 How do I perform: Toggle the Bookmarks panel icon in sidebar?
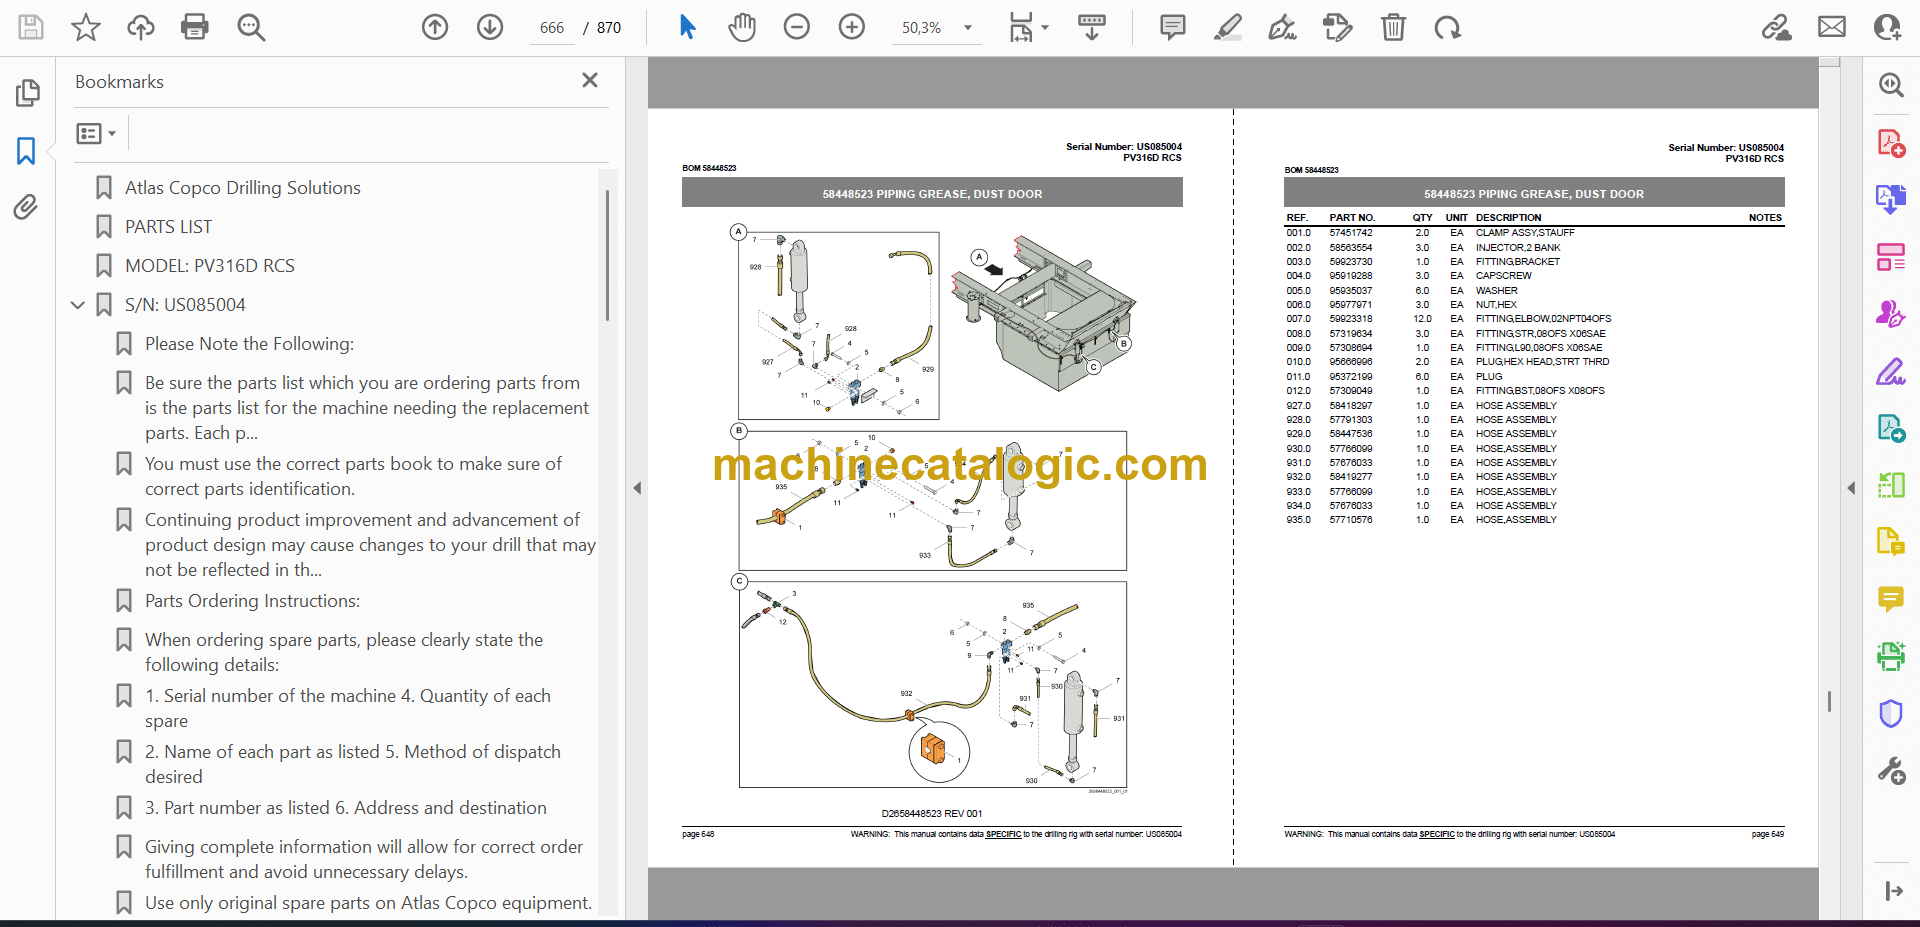26,151
